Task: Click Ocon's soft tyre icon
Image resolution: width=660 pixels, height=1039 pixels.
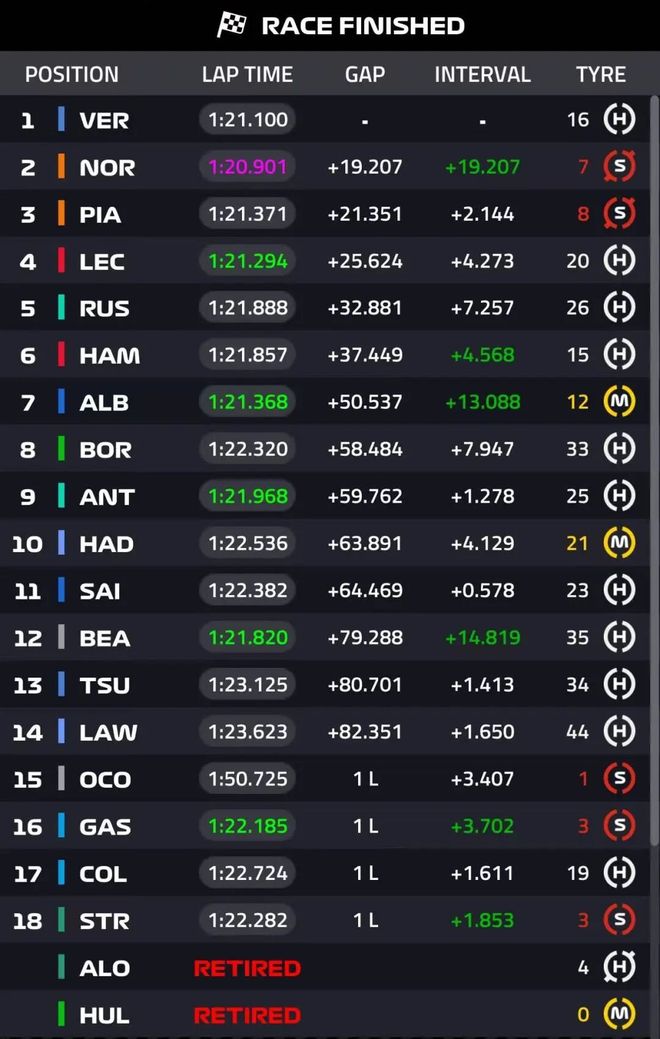Action: [x=619, y=779]
